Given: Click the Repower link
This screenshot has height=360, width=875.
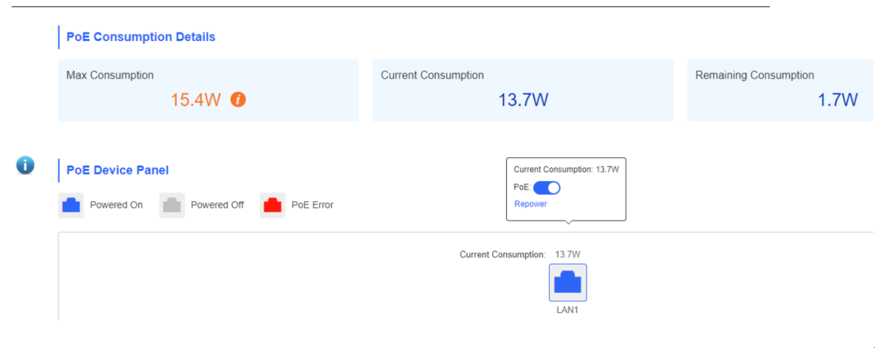Looking at the screenshot, I should click(x=530, y=204).
